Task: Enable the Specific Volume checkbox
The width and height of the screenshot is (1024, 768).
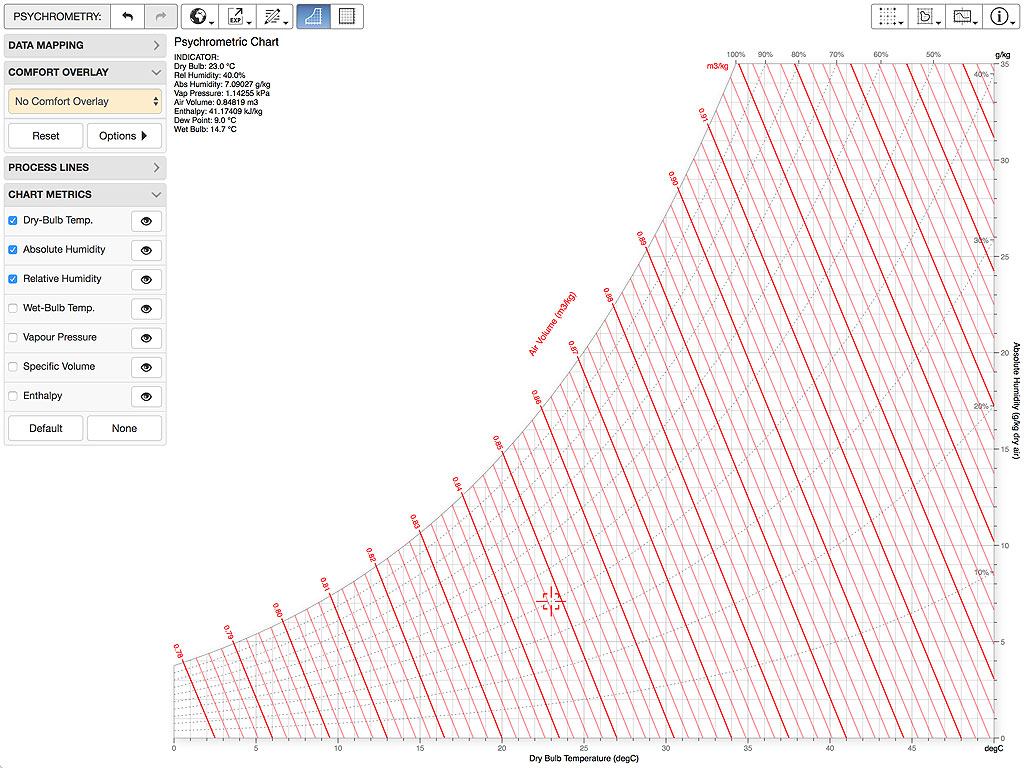Action: (x=12, y=367)
